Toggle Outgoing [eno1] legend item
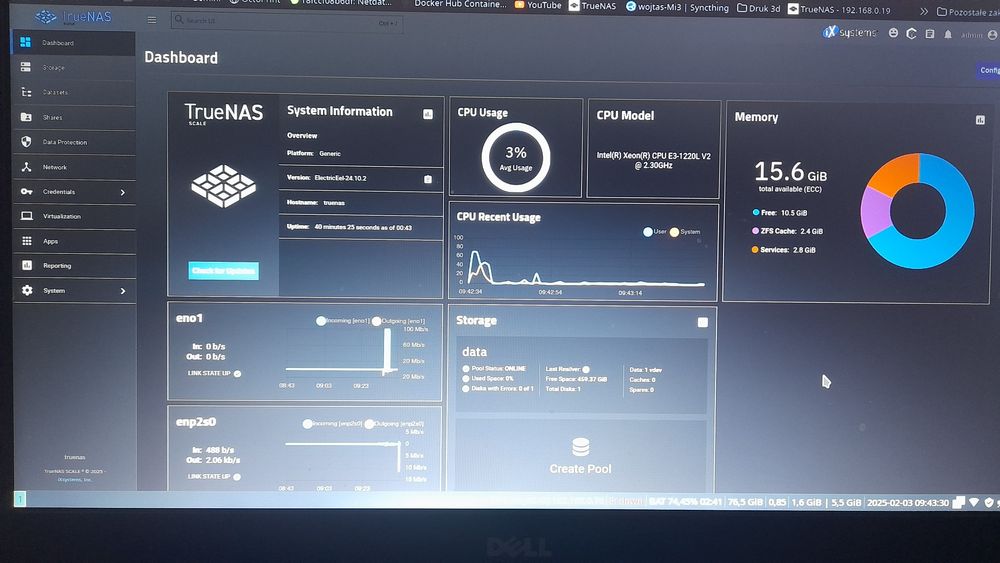The width and height of the screenshot is (1000, 563). coord(399,321)
